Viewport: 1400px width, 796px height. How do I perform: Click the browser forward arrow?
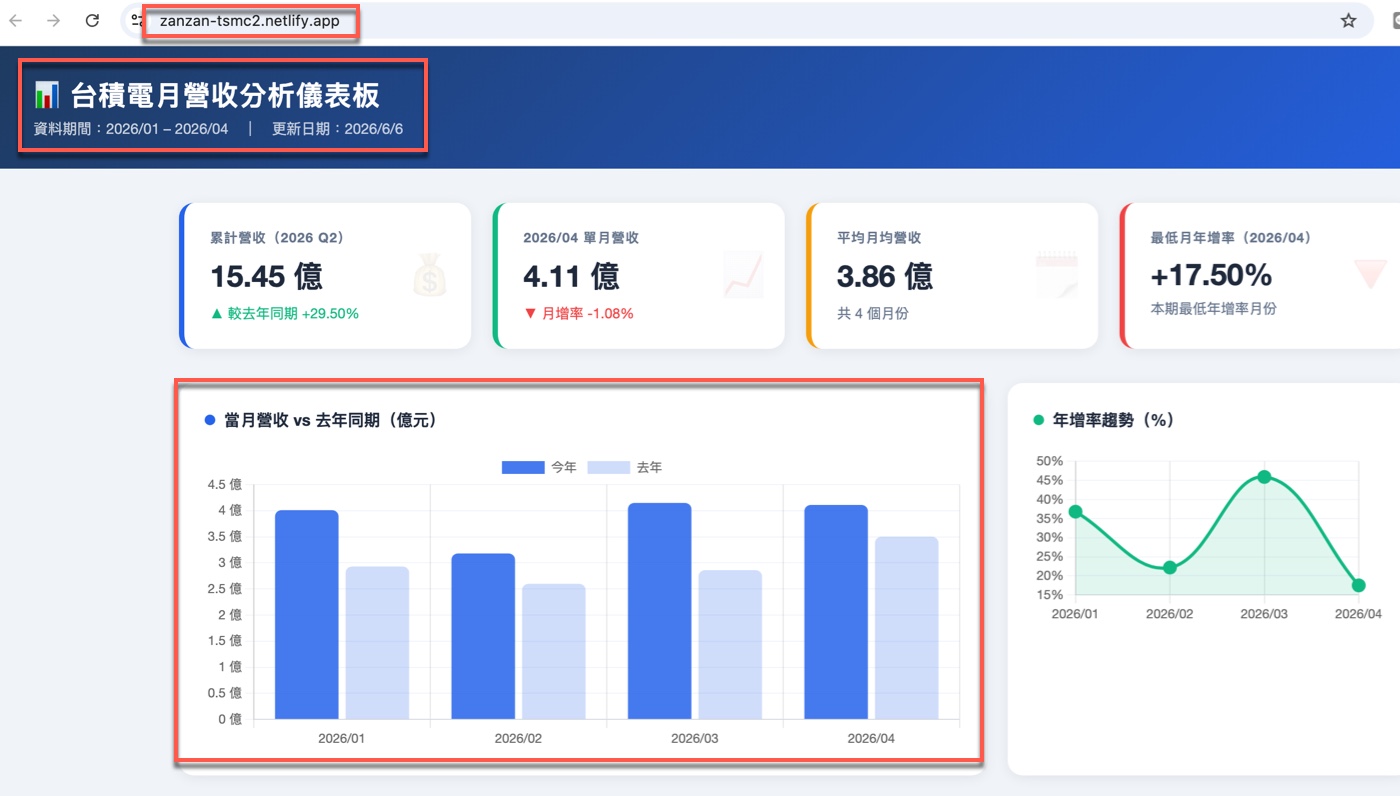[54, 21]
